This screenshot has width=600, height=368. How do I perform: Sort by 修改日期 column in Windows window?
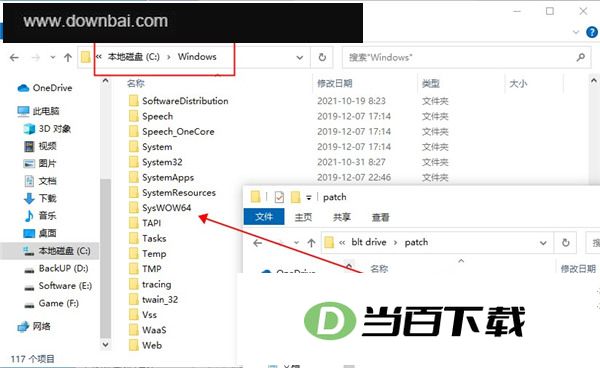(334, 83)
